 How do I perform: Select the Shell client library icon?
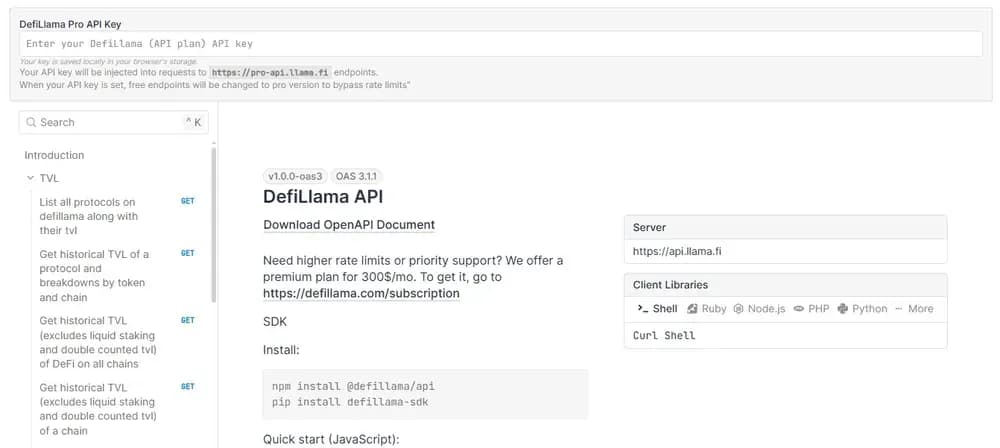(642, 309)
